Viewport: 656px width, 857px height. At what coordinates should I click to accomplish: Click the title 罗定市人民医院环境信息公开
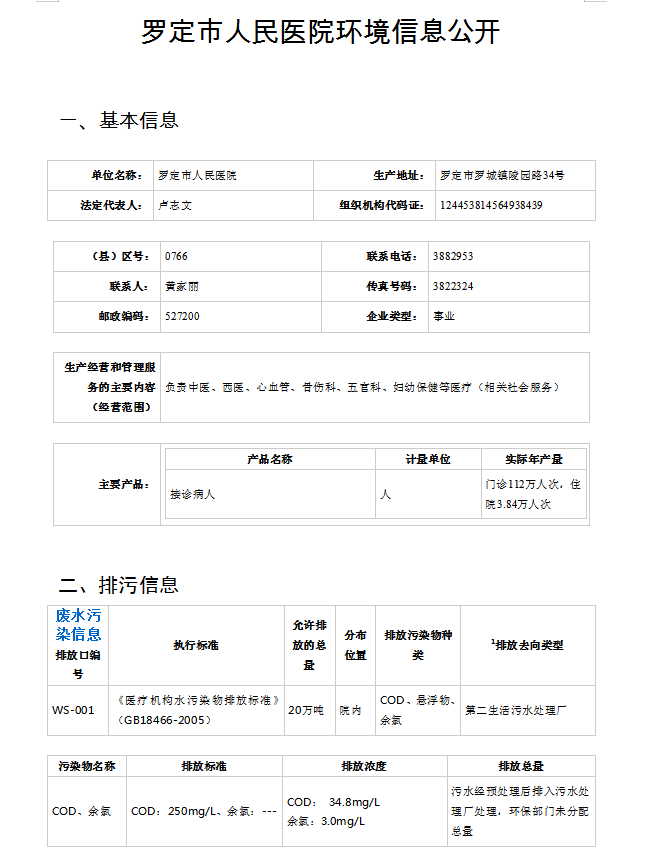click(x=321, y=31)
